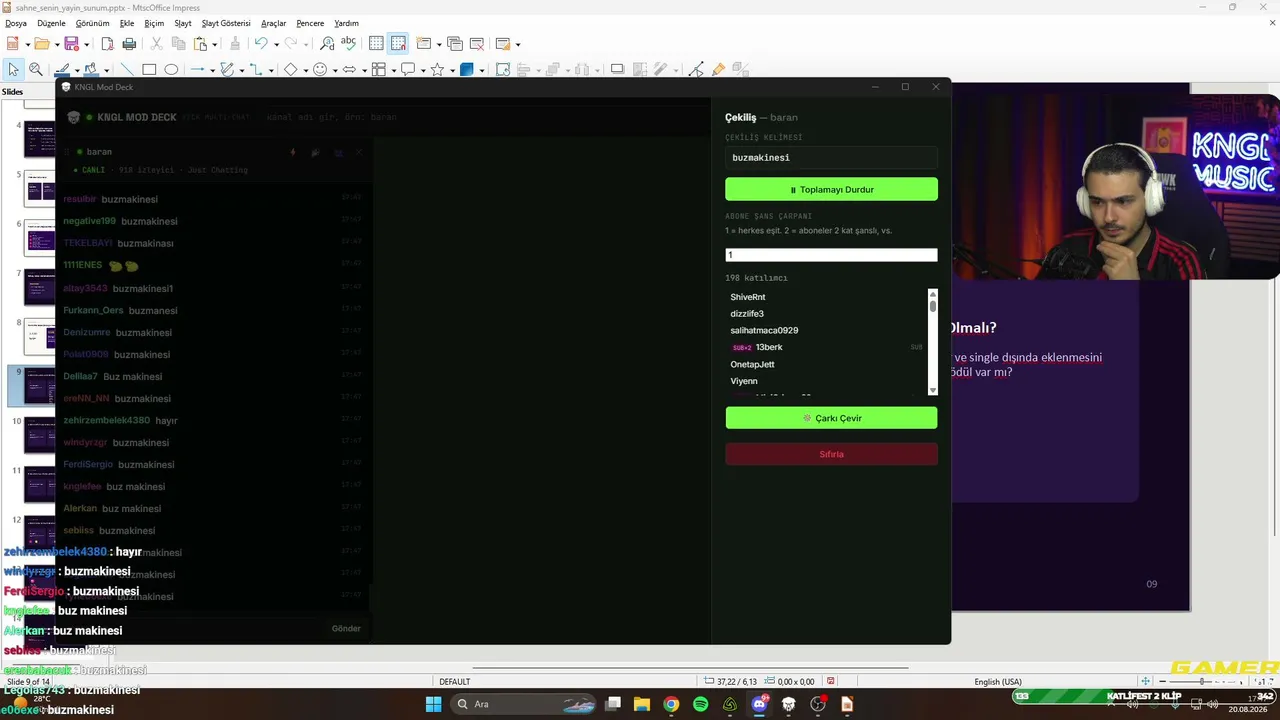Adjust the Impress zoom slider in status bar

click(x=1201, y=682)
